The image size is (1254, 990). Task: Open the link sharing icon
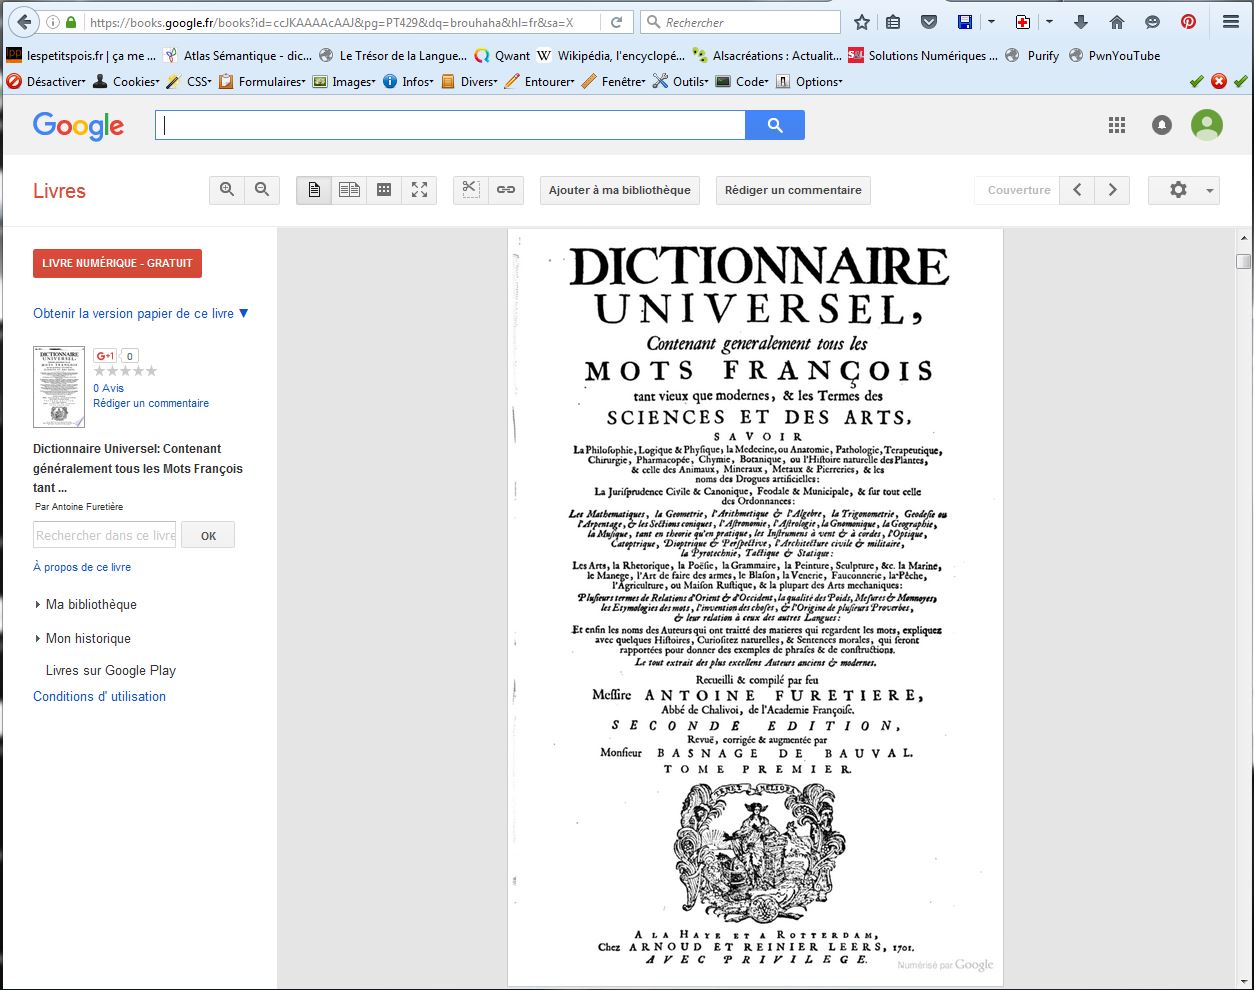tap(506, 190)
